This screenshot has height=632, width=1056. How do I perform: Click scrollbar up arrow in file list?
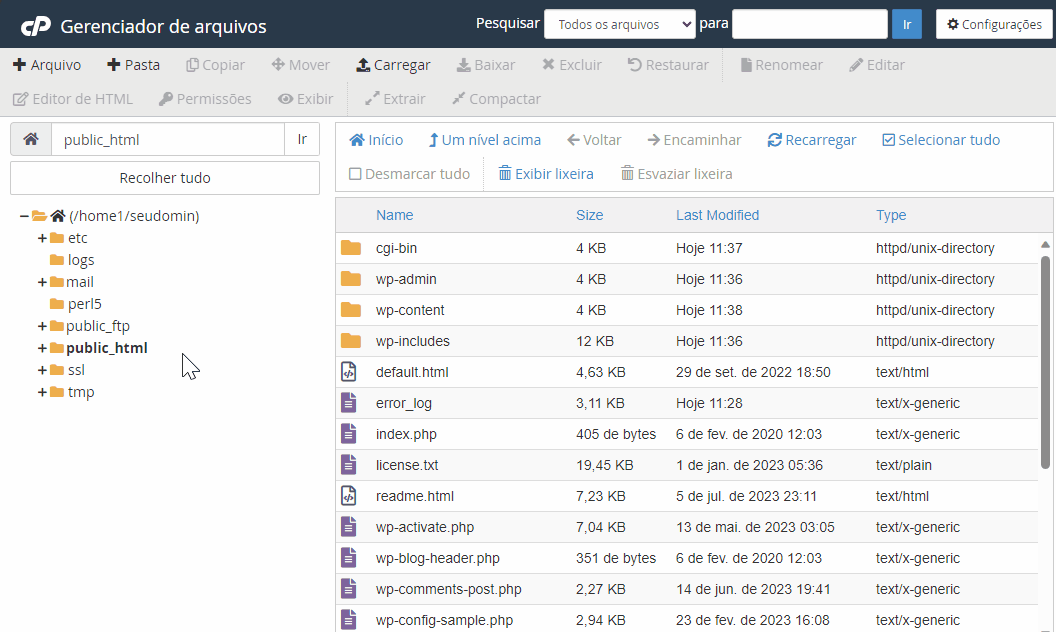tap(1045, 245)
